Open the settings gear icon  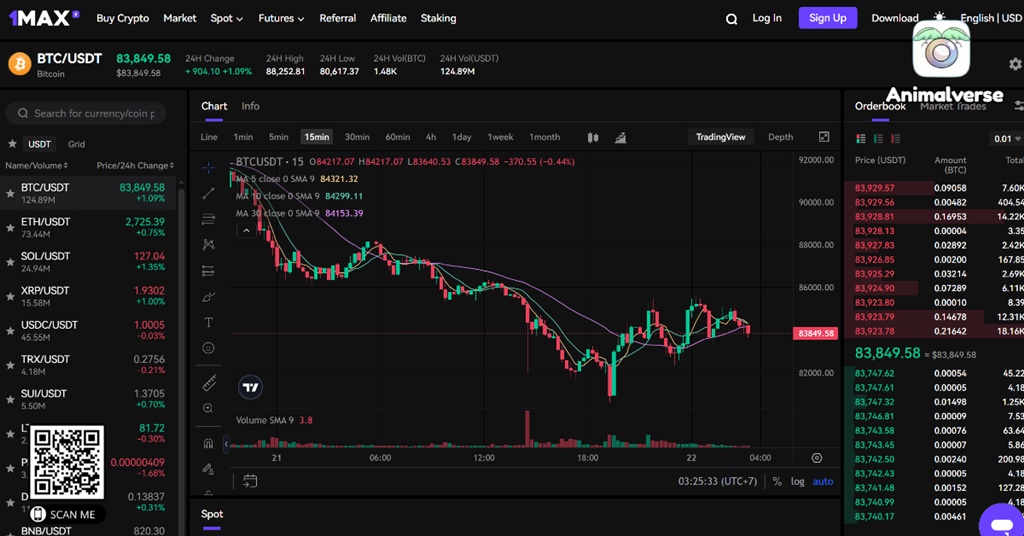(x=1016, y=64)
